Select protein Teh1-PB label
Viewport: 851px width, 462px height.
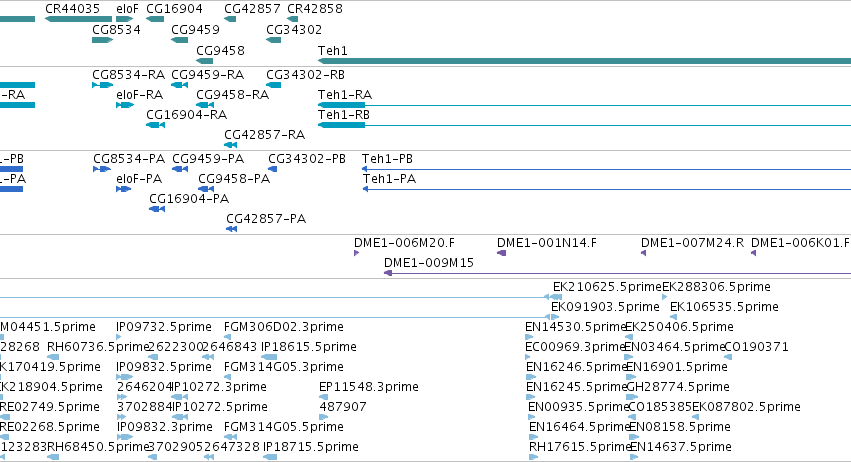pos(388,159)
